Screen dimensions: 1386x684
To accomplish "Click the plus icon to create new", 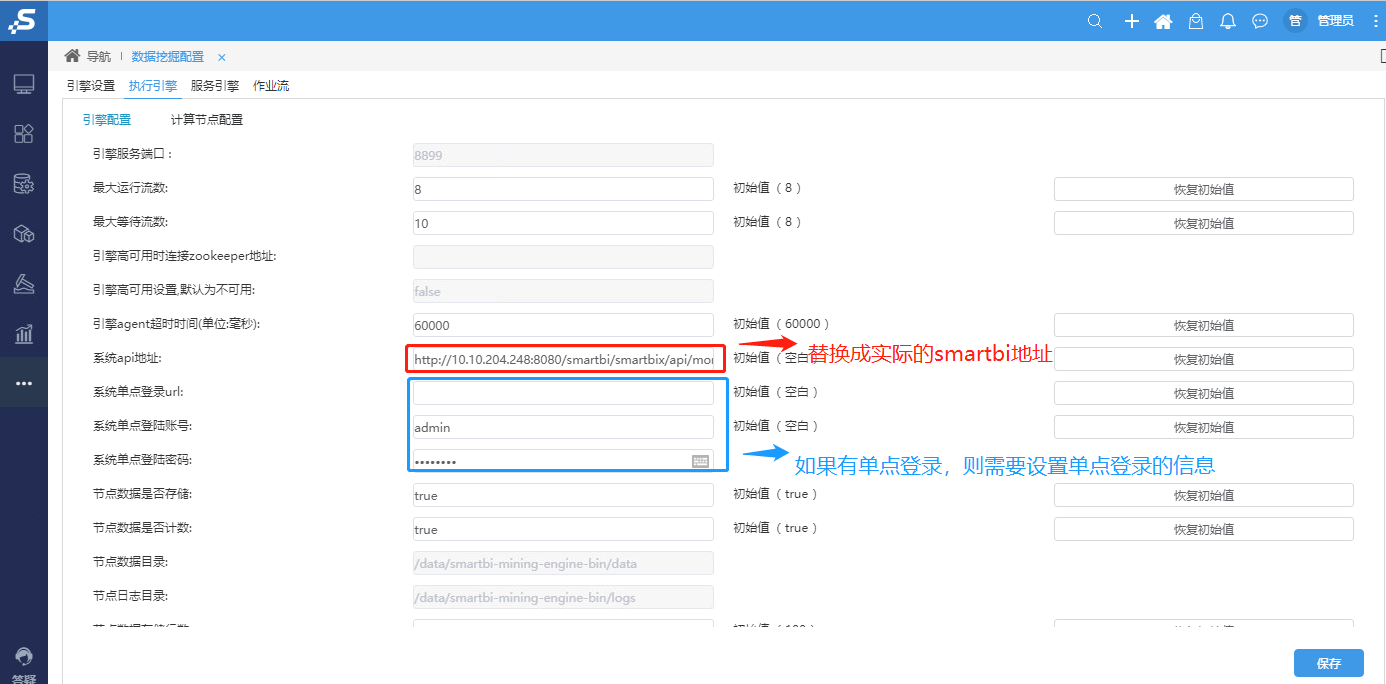I will [1131, 21].
